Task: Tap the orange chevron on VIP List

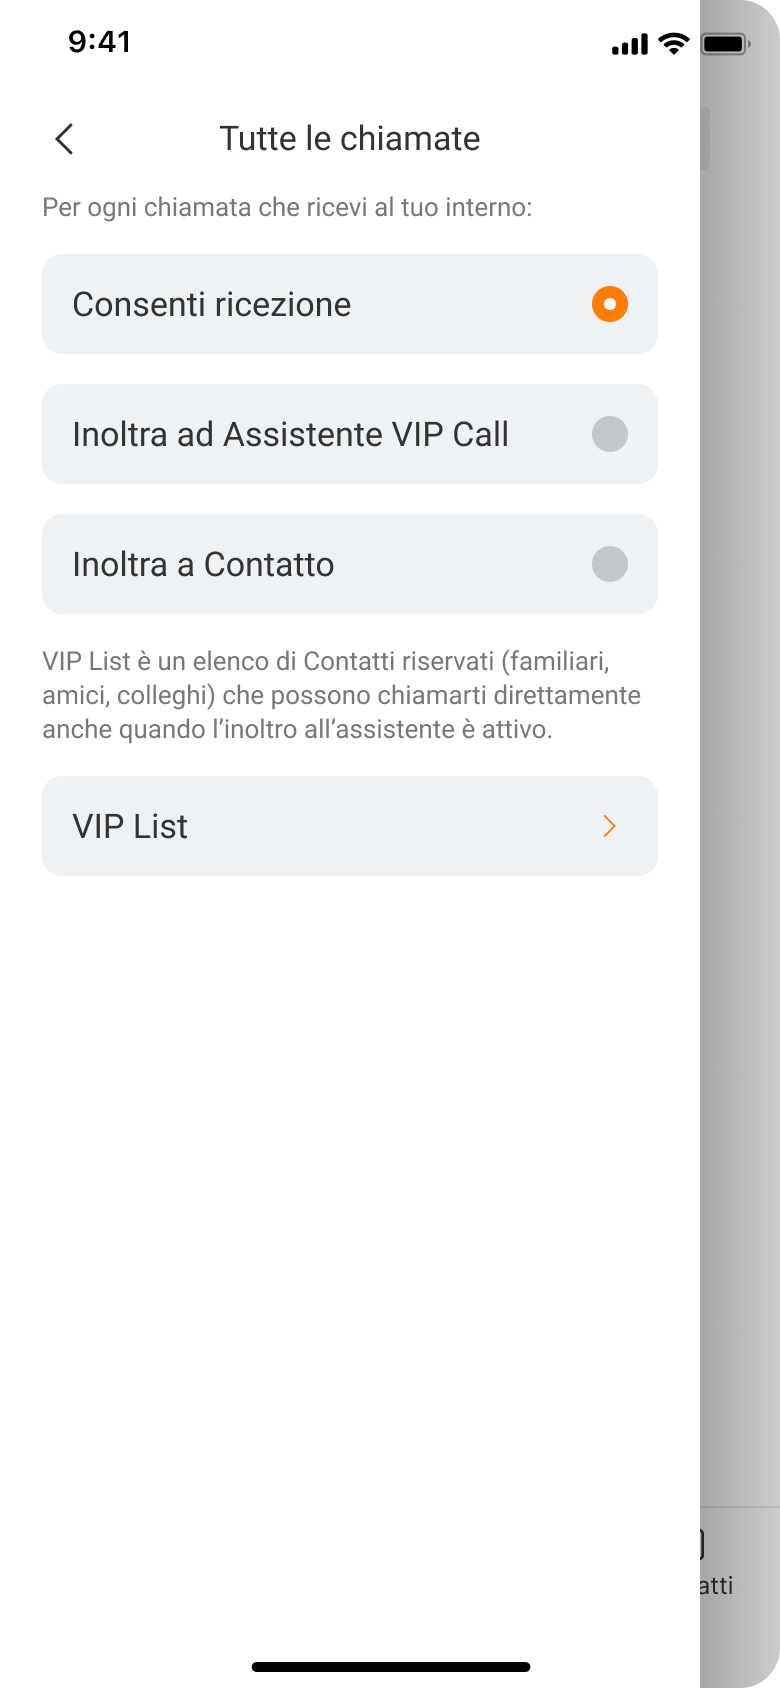Action: 609,826
